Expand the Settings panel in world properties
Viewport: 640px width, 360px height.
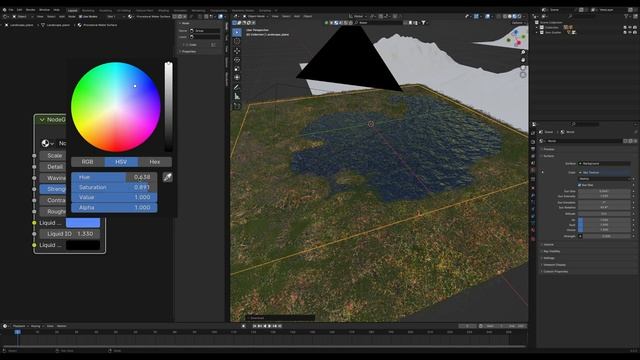tap(549, 258)
